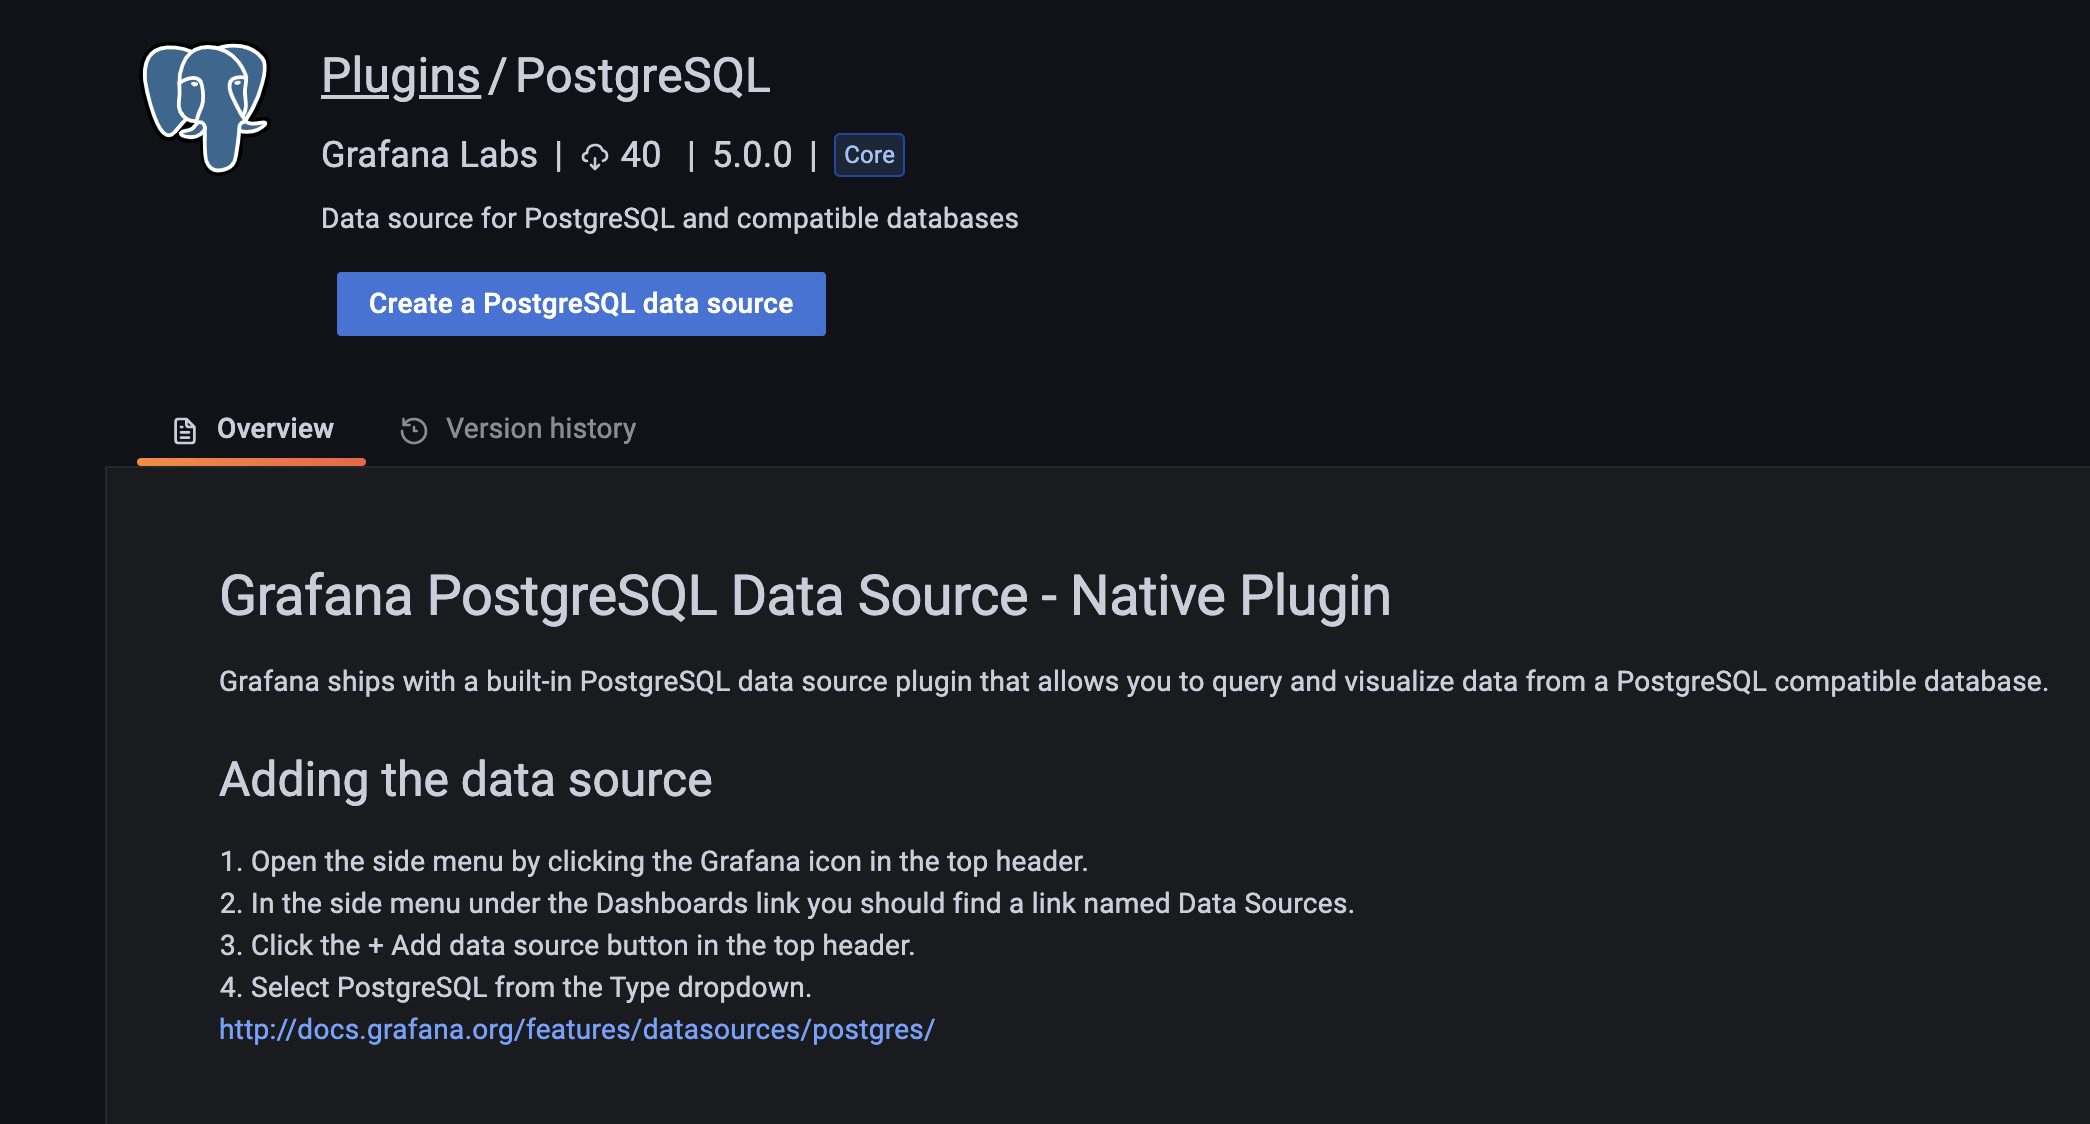Click the PostgreSQL page title text
Screen dimensions: 2090x1124
point(643,76)
